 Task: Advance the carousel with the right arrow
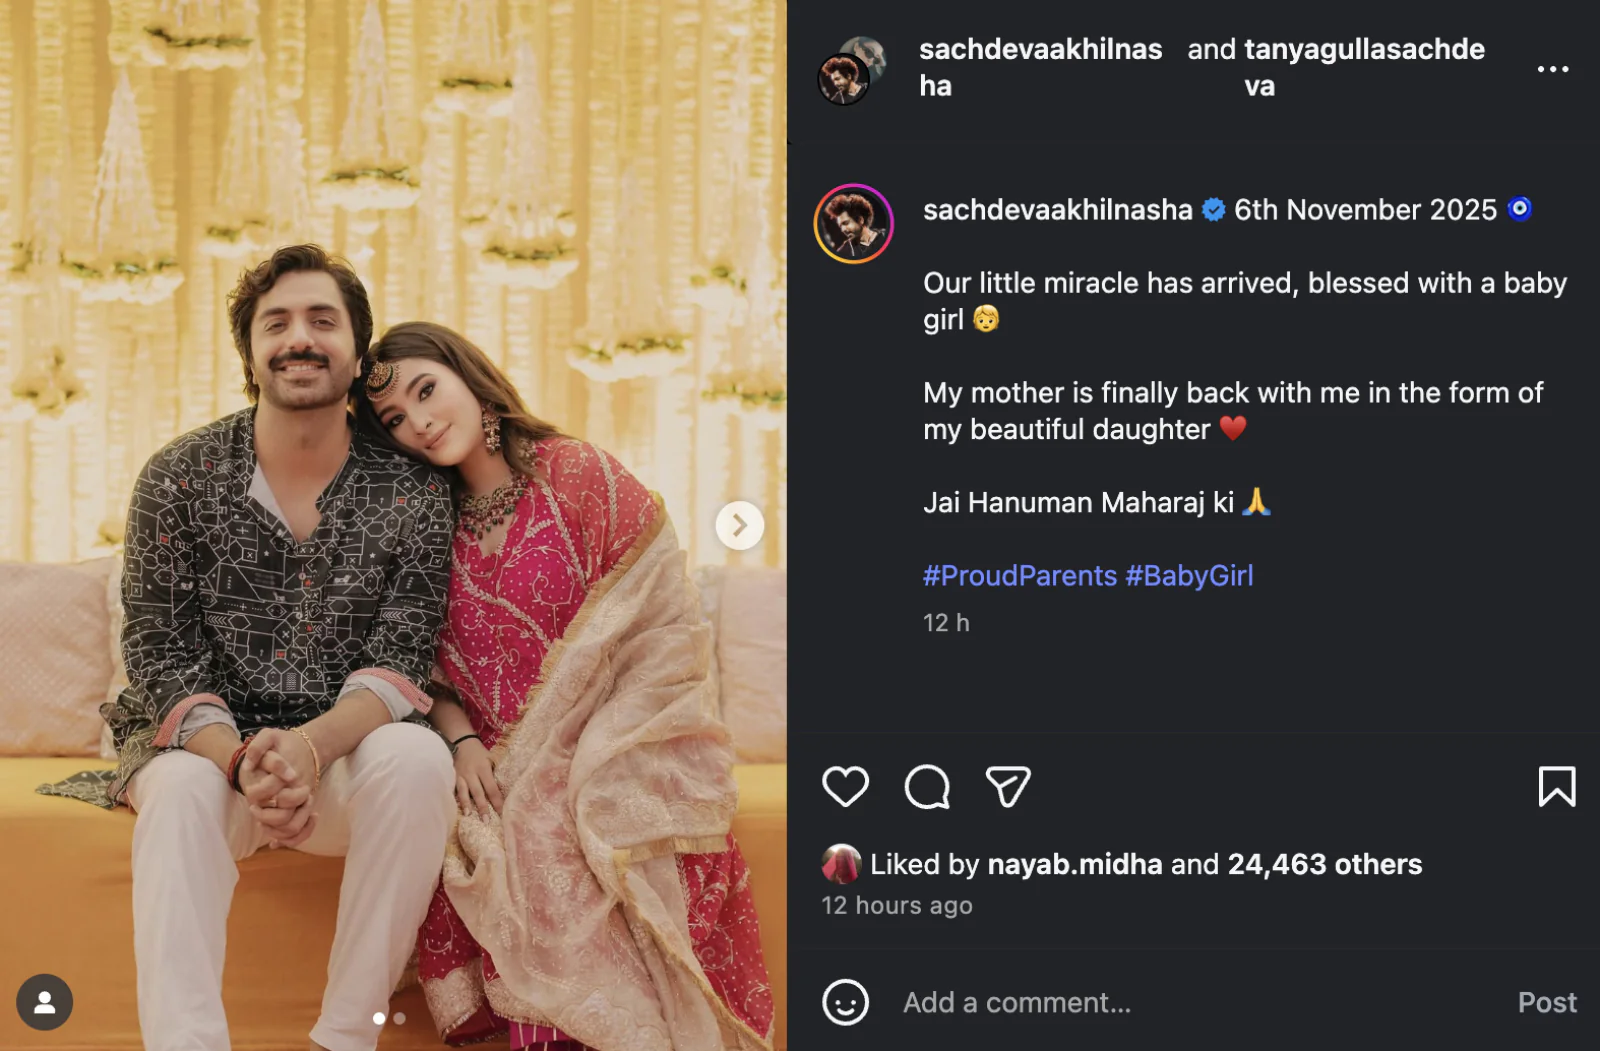click(x=739, y=524)
